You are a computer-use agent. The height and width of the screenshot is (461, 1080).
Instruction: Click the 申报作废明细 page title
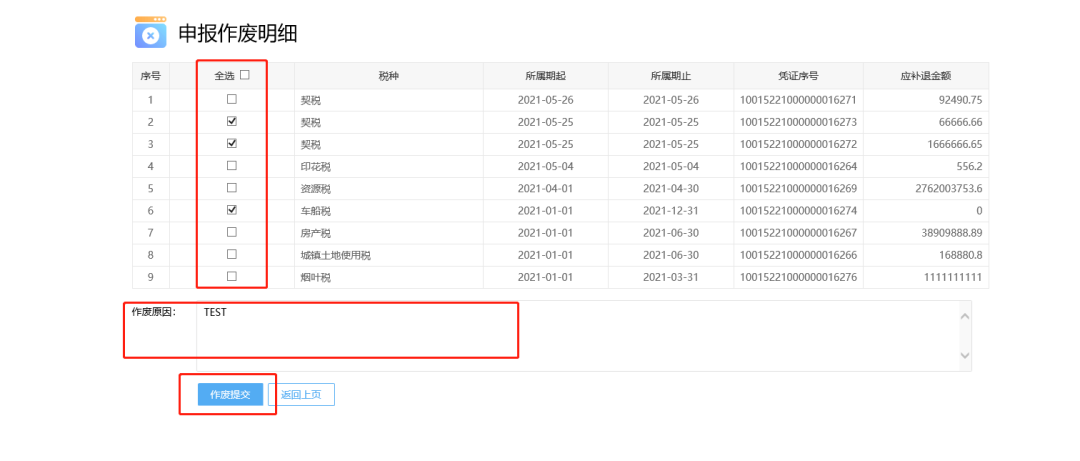pos(238,34)
